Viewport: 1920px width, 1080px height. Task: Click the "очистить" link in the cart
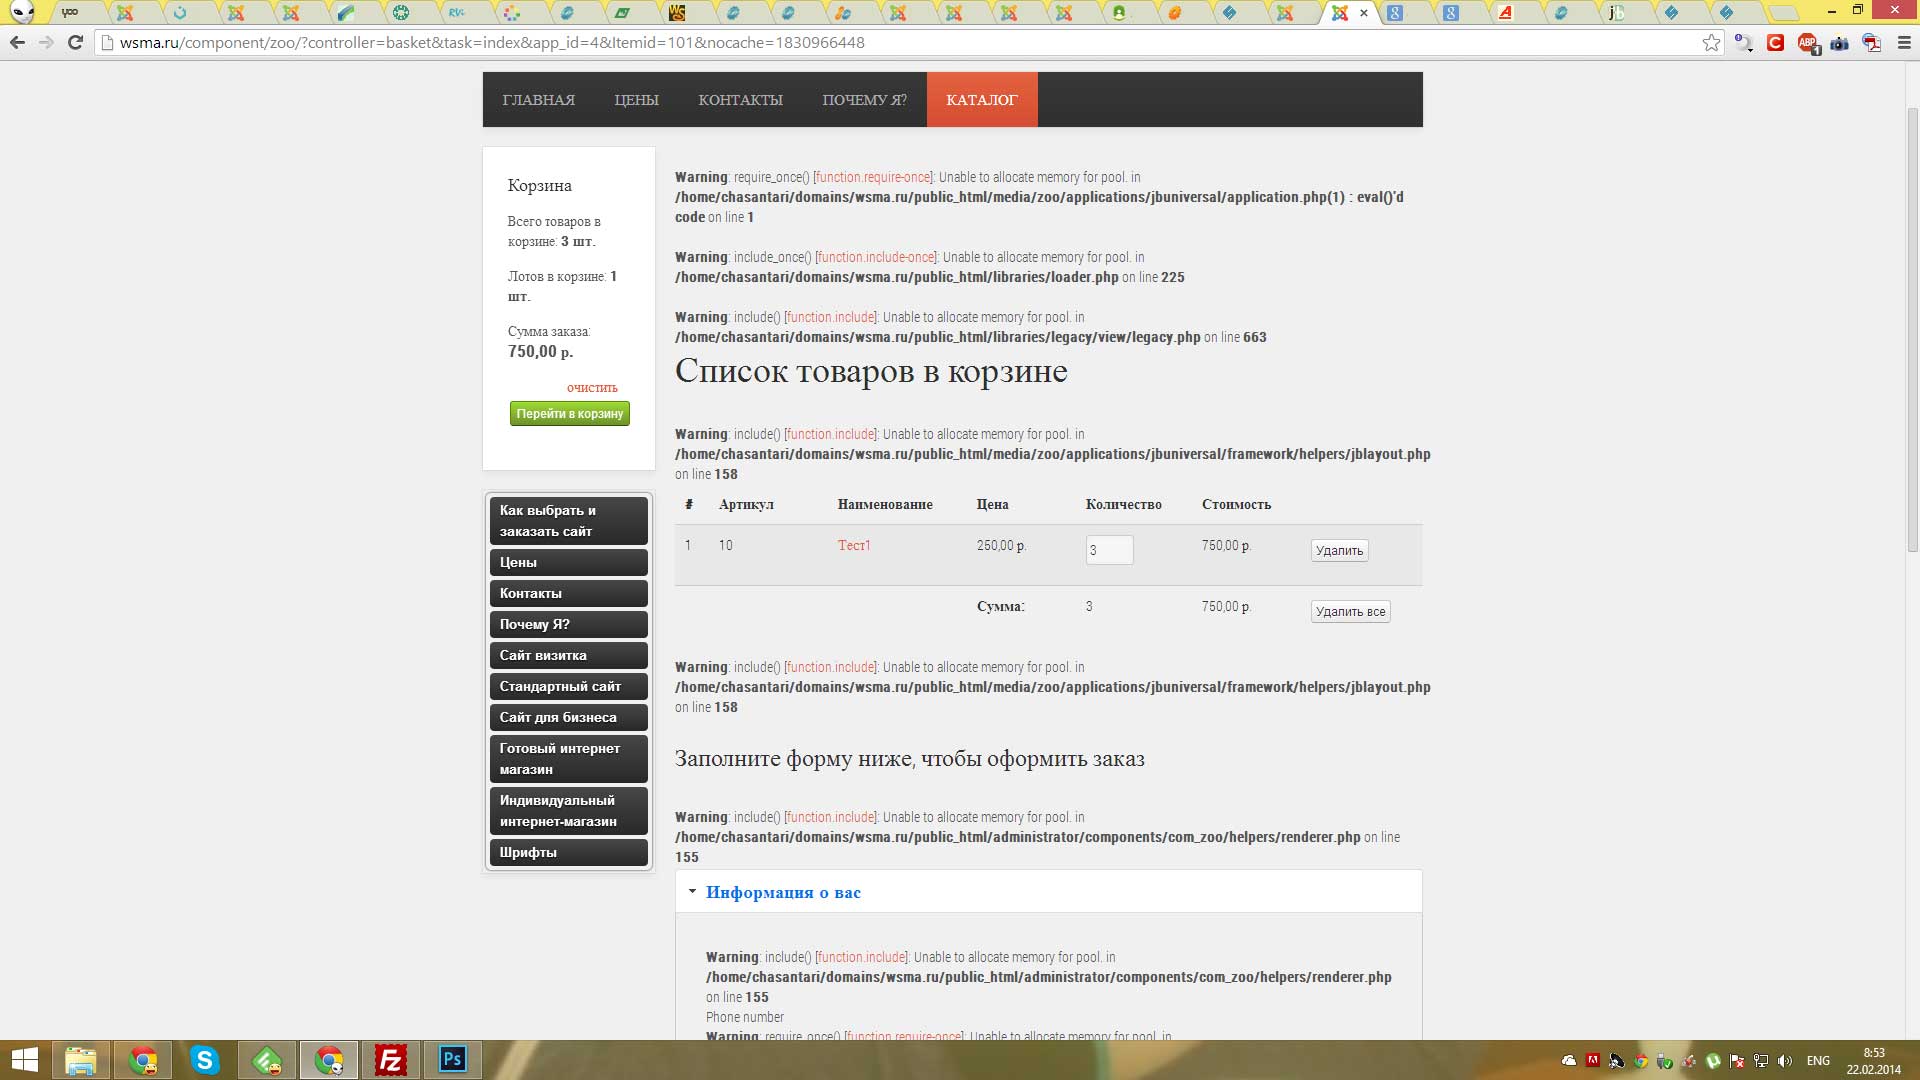(592, 388)
